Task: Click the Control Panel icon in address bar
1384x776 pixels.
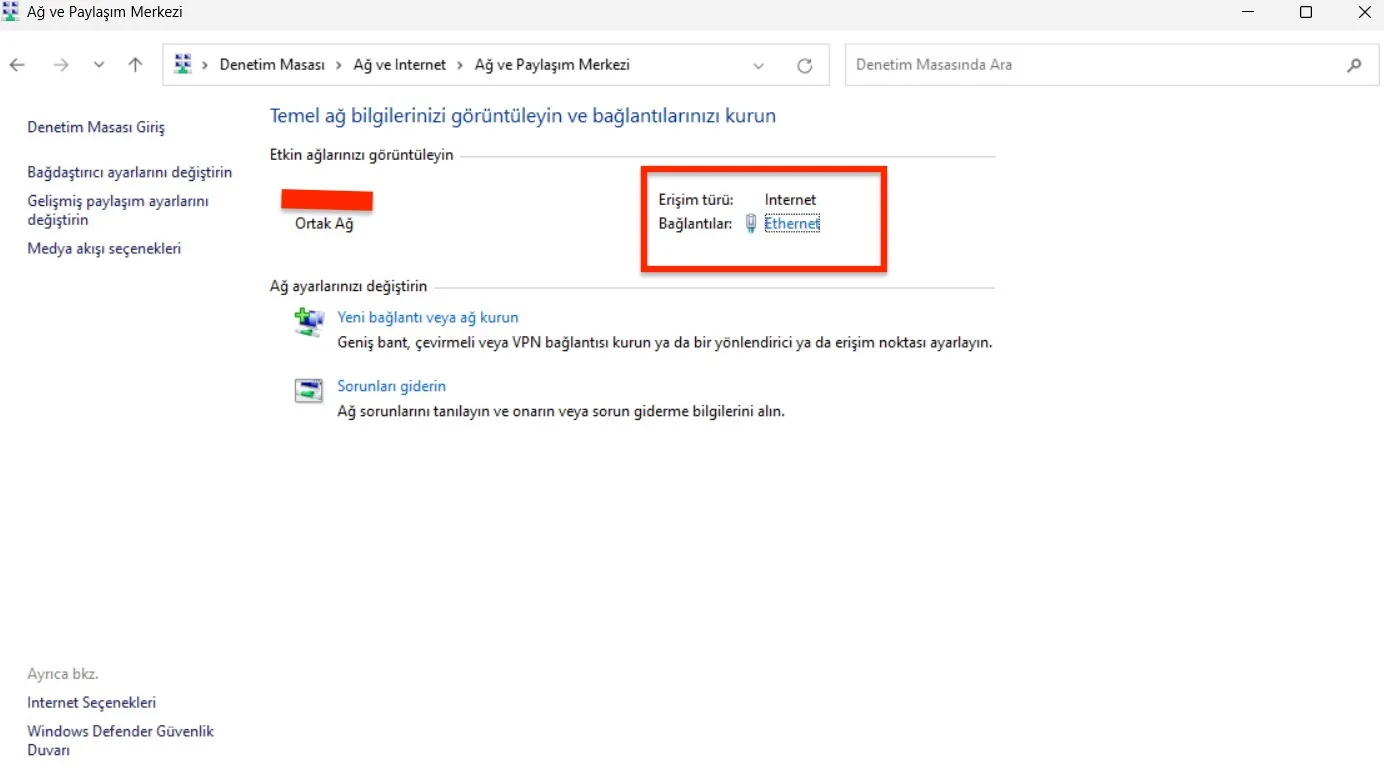Action: point(182,65)
